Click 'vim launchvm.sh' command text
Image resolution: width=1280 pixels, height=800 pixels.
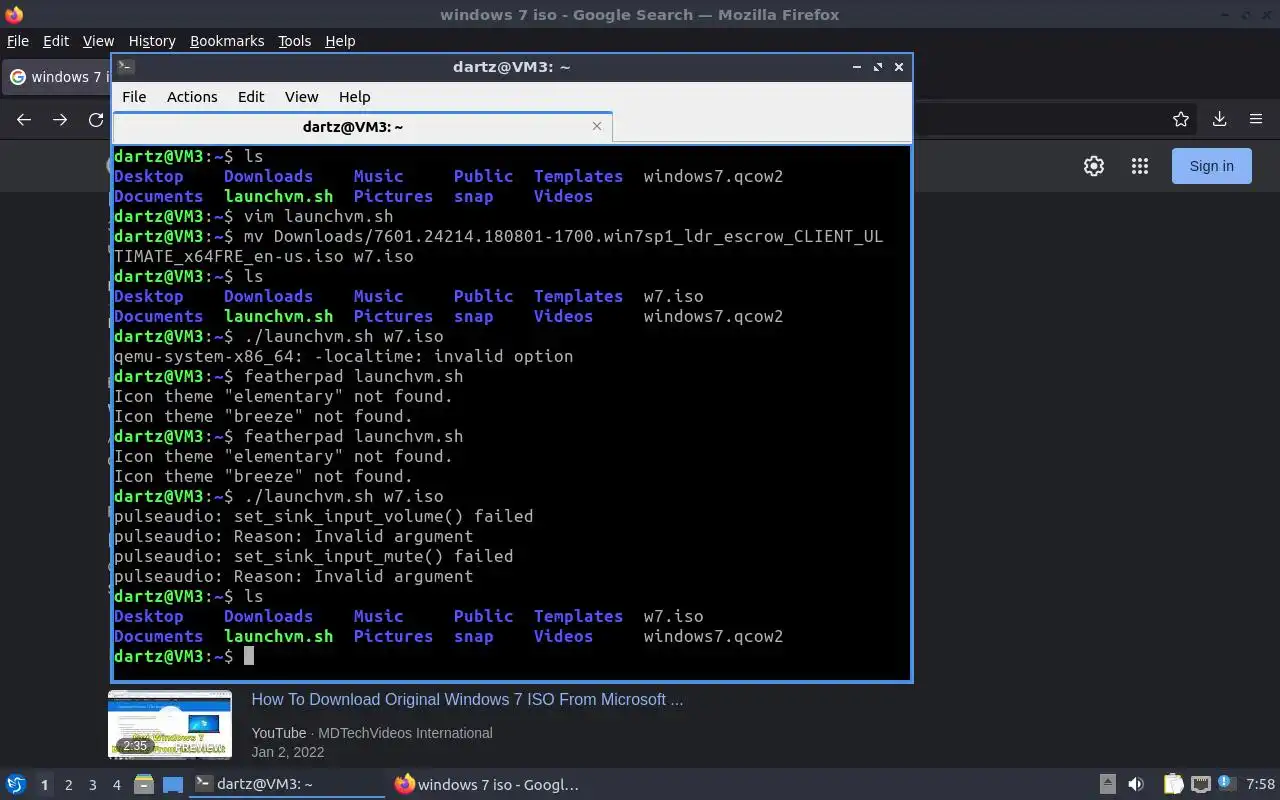click(319, 216)
